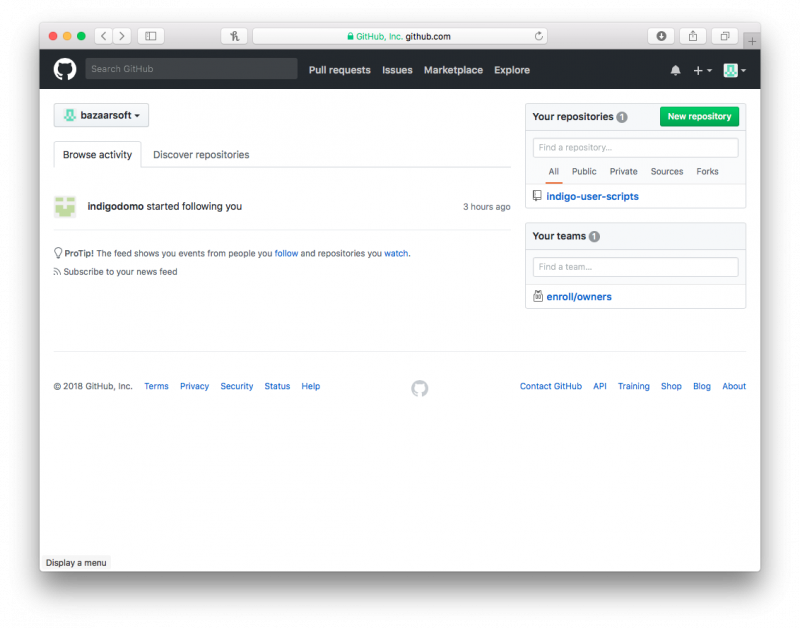The image size is (800, 628).
Task: Reload the page with the refresh icon
Action: [x=538, y=36]
